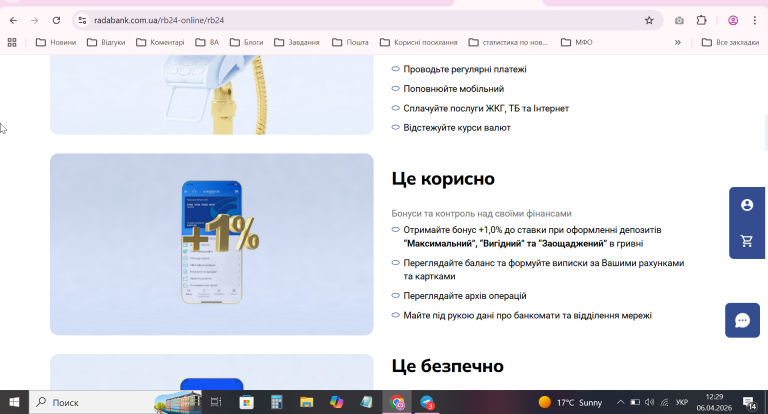Viewport: 768px width, 414px height.
Task: Open the shopping cart side button
Action: click(746, 241)
